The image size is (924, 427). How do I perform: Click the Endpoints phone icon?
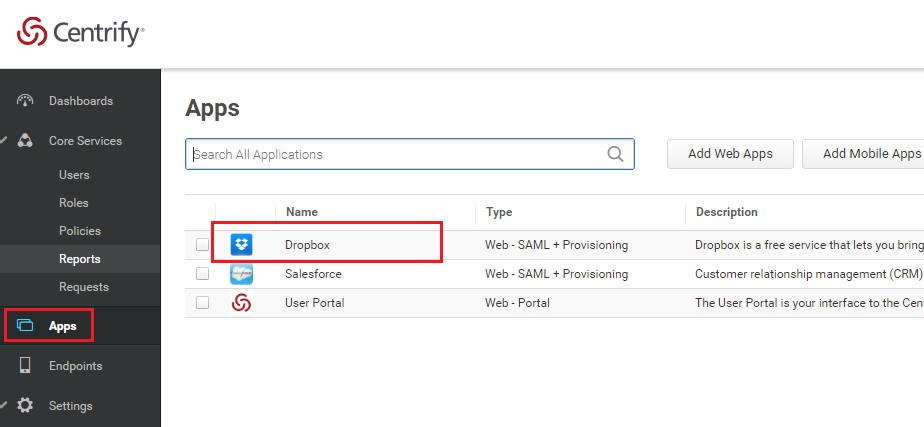click(x=25, y=366)
